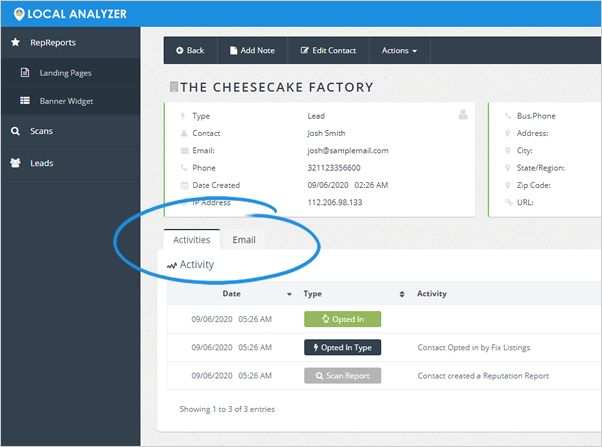
Task: Click the josh@samplemail.com email address
Action: (x=347, y=151)
